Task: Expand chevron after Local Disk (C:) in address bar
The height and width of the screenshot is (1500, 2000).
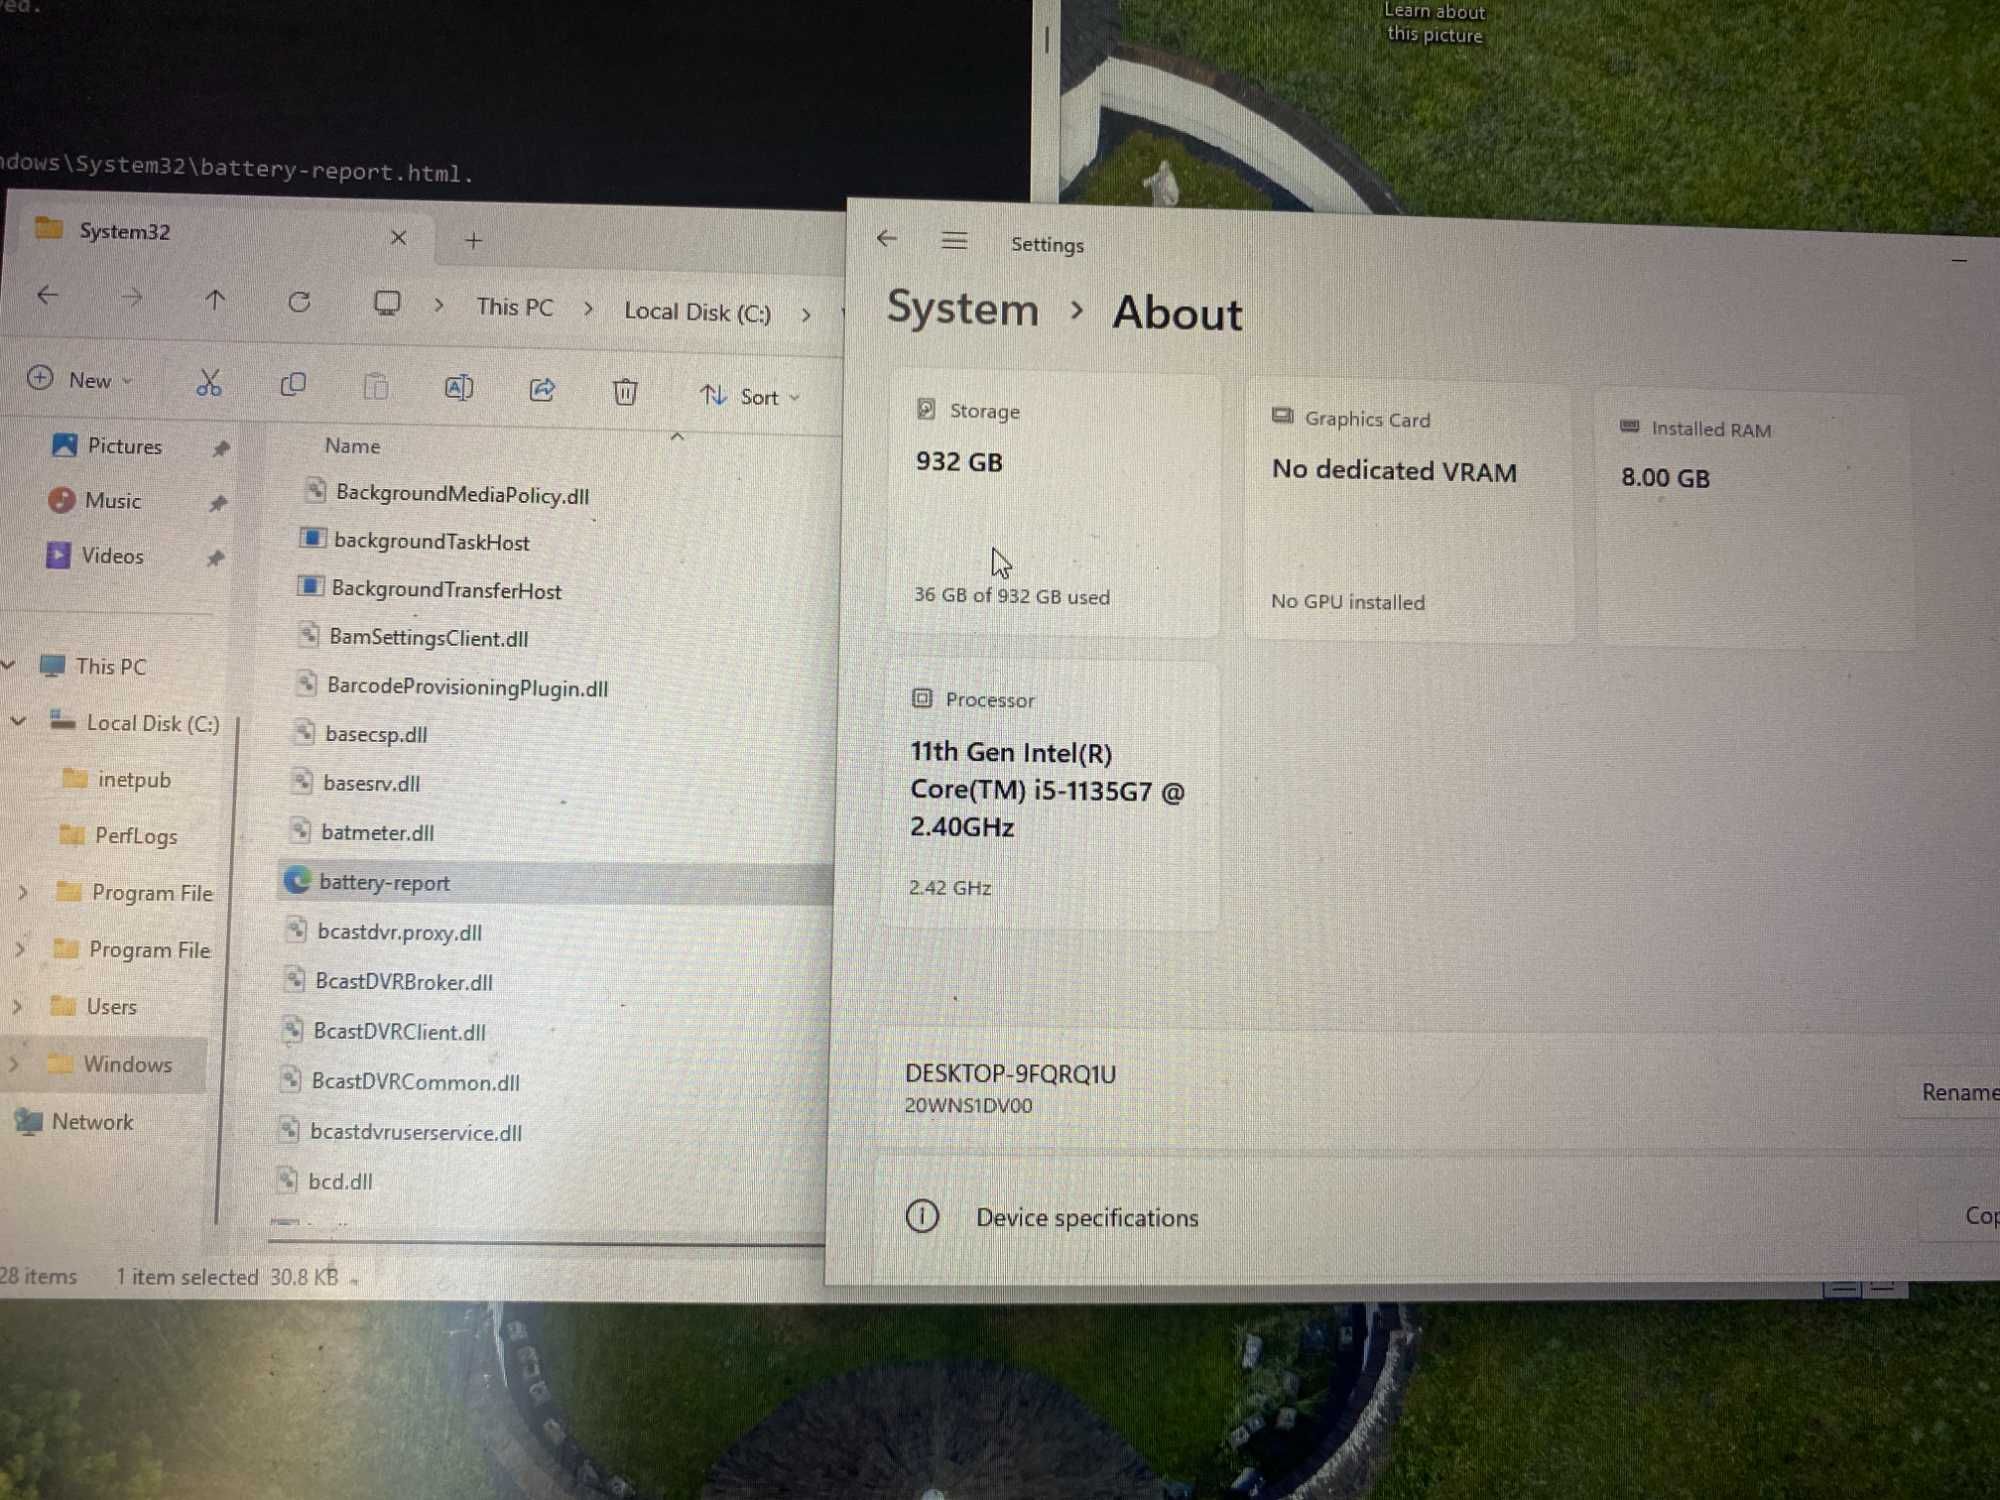Action: [806, 315]
